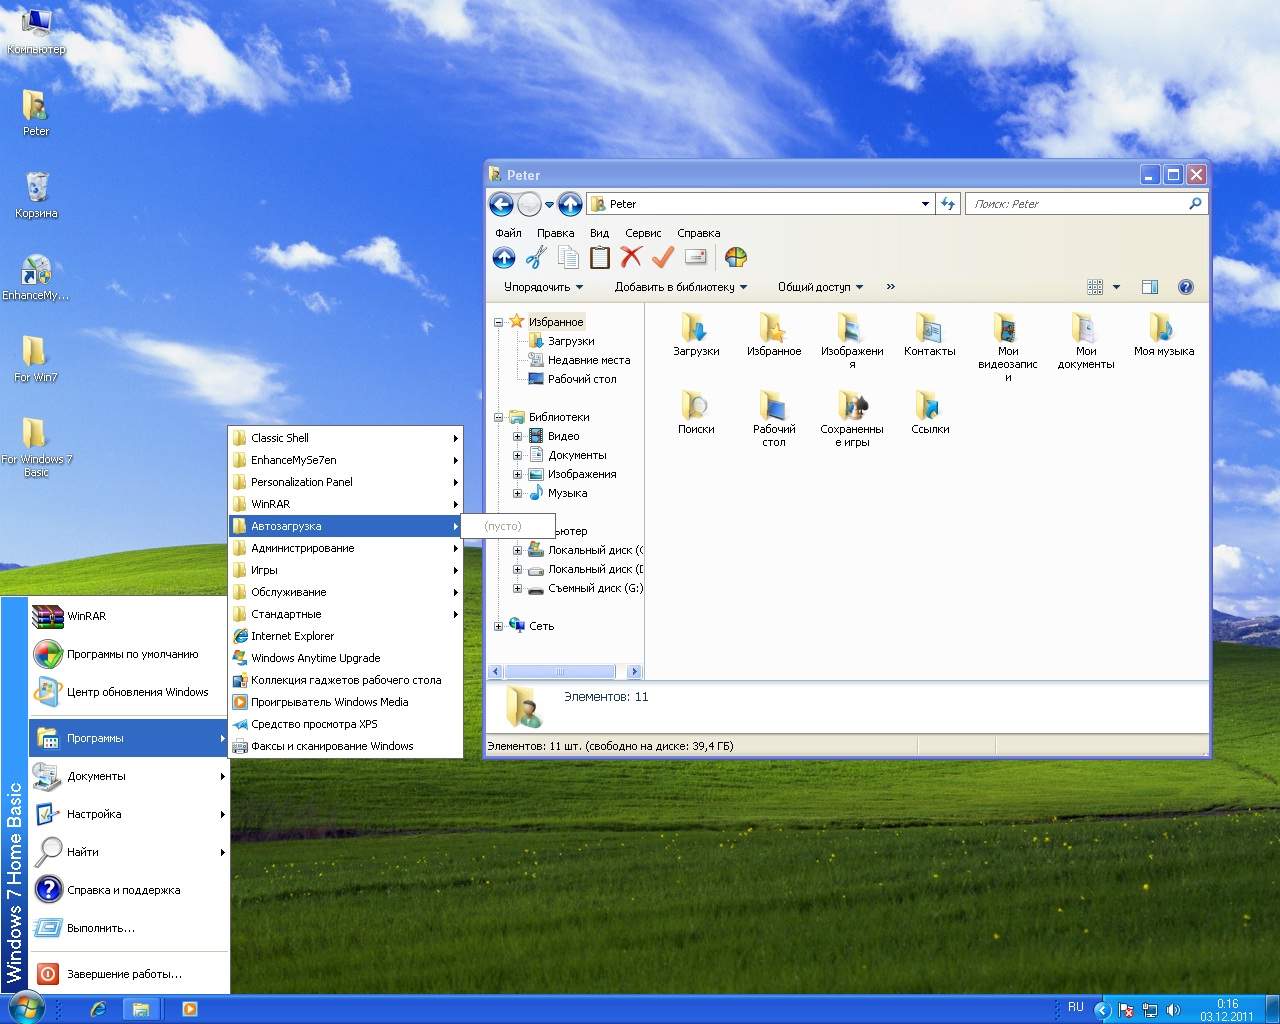Open the Загрузки folder in file pane
This screenshot has width=1280, height=1024.
pyautogui.click(x=696, y=334)
